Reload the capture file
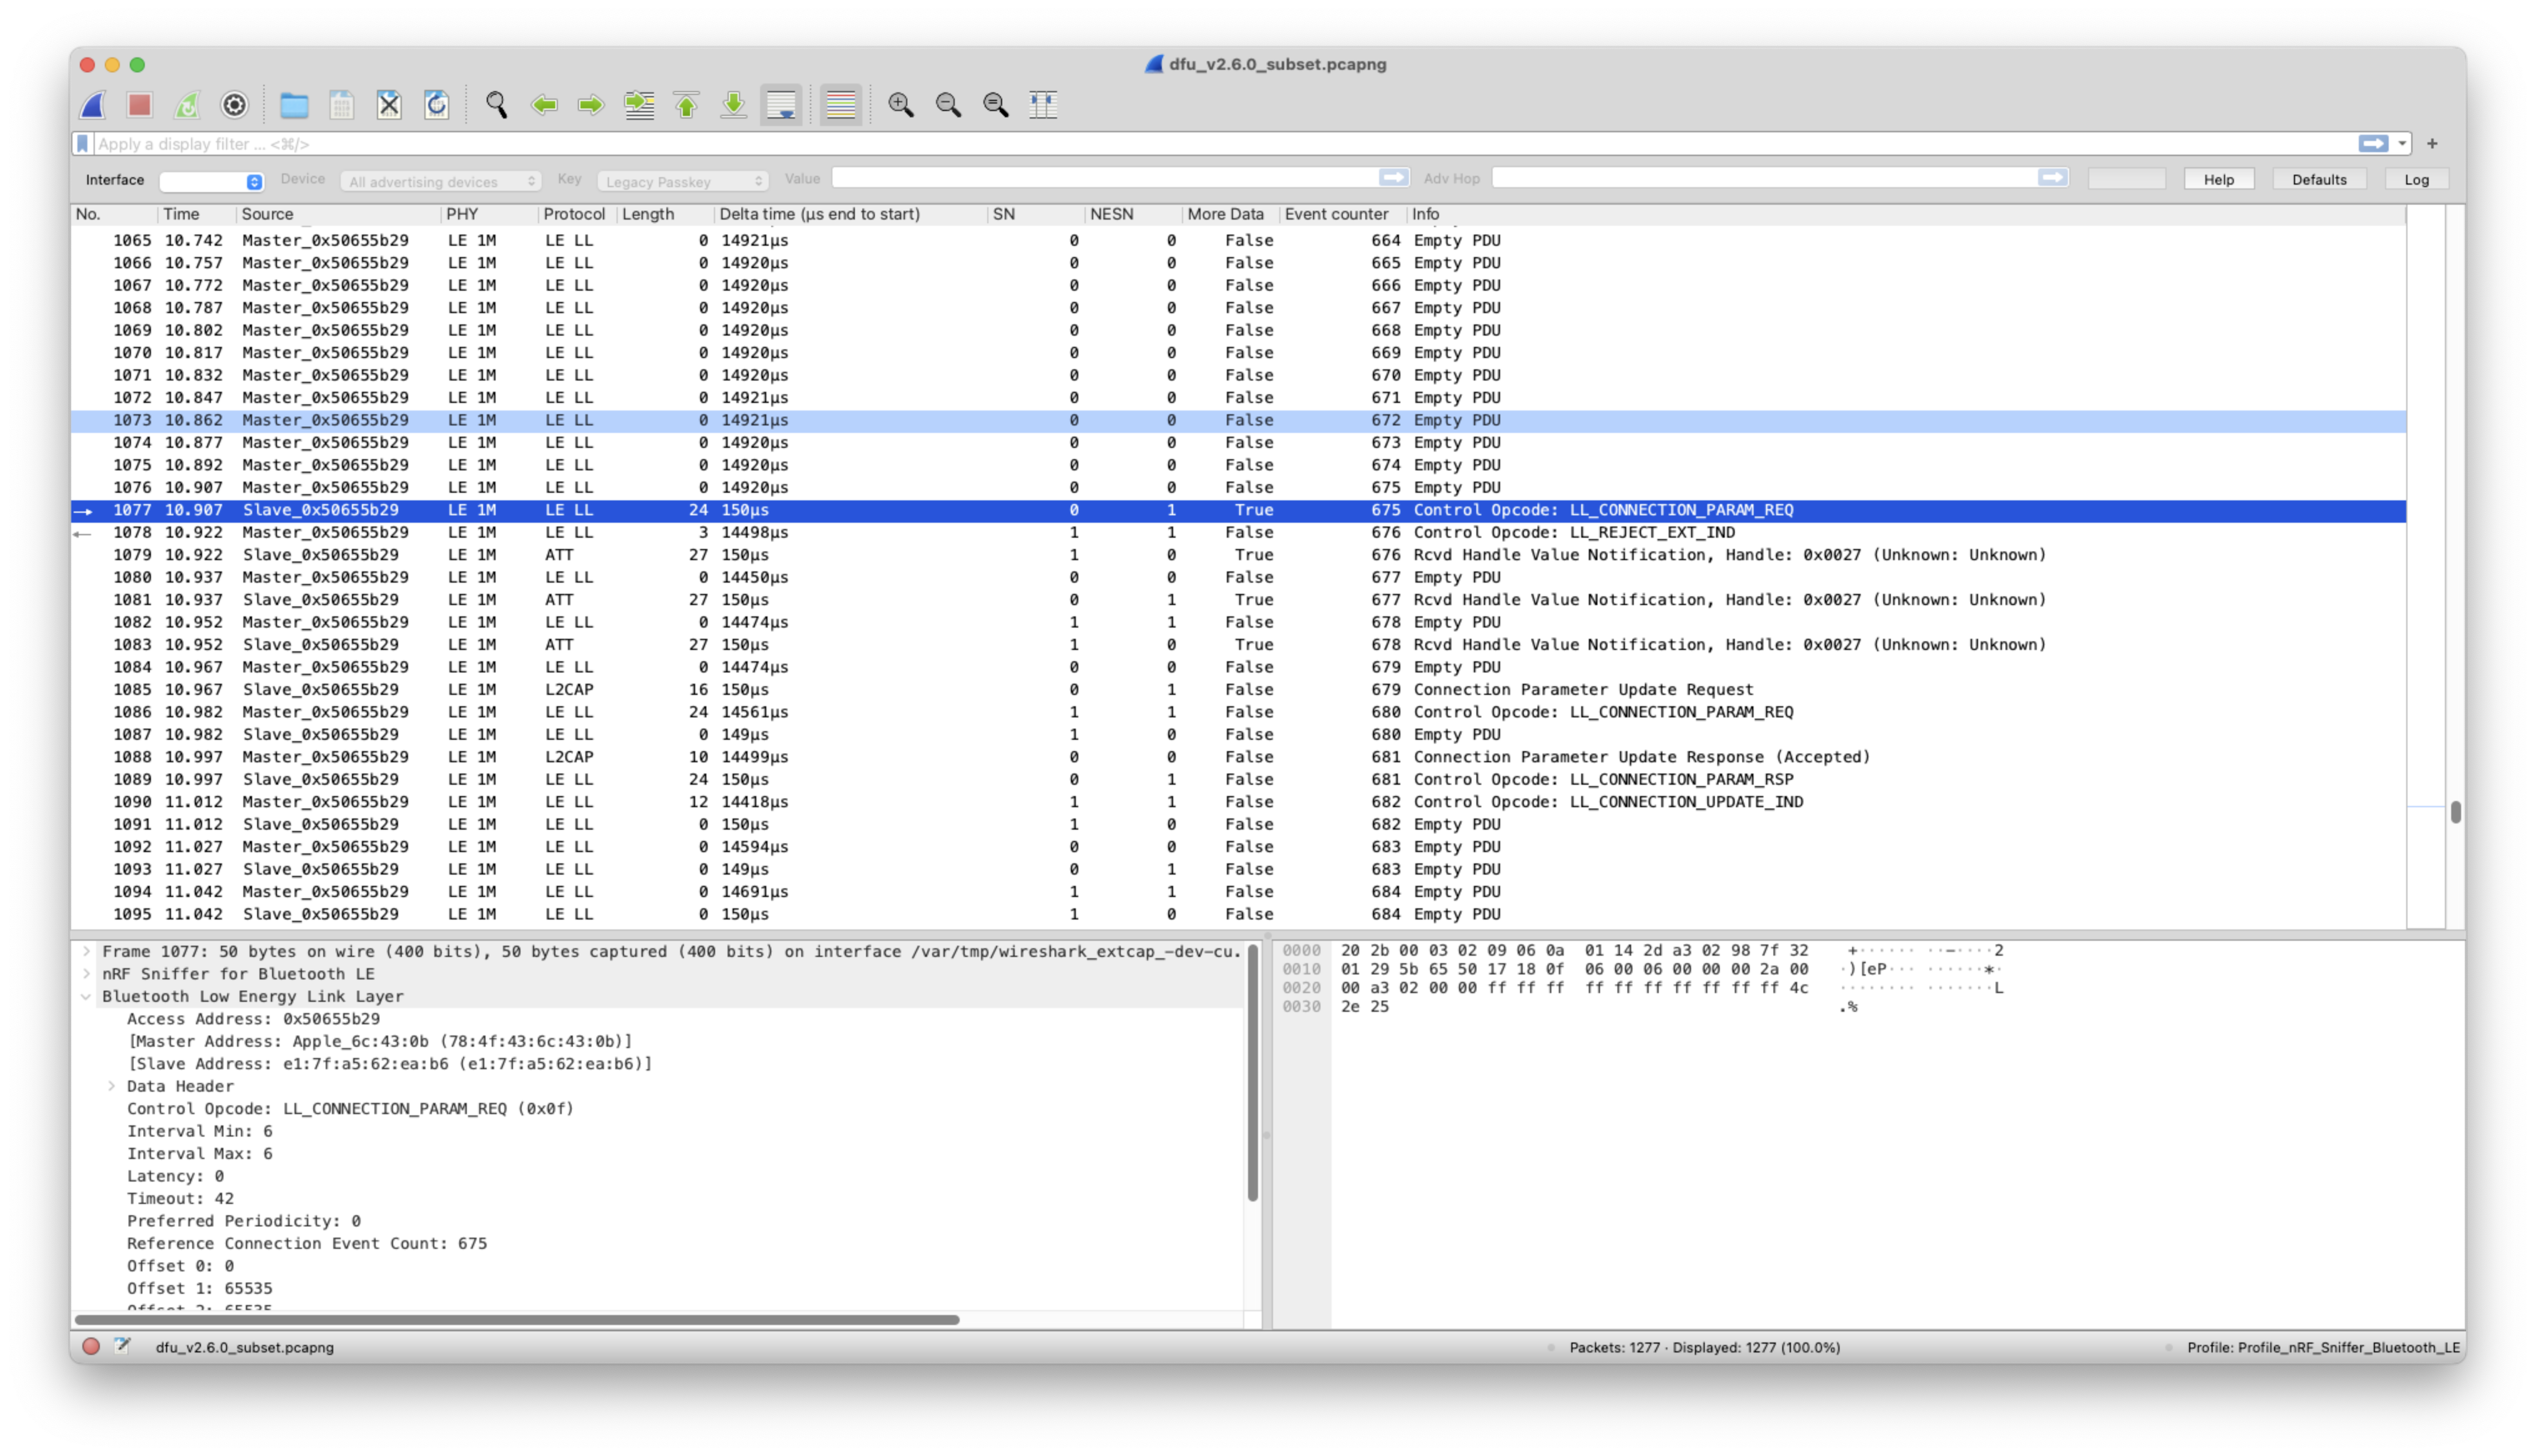Viewport: 2536px width, 1456px height. (437, 105)
